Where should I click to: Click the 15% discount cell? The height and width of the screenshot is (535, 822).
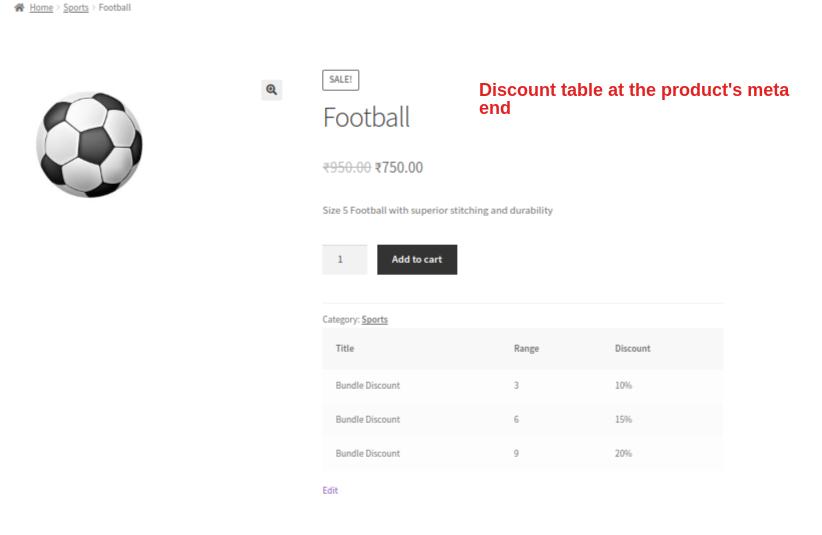point(623,420)
